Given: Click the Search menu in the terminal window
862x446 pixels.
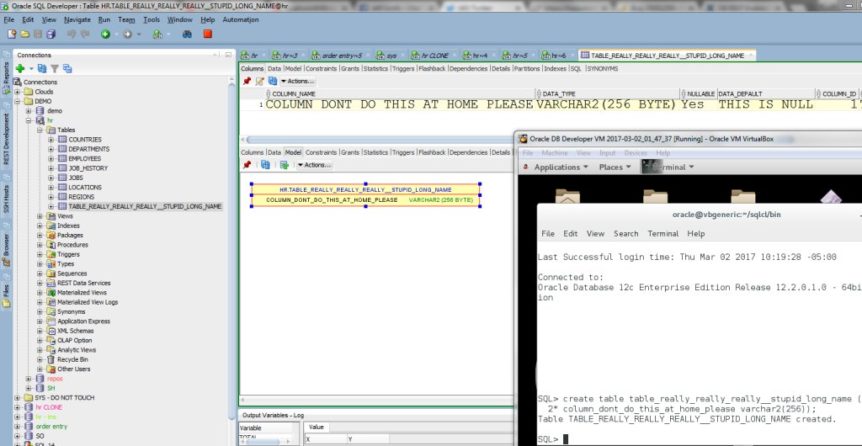Looking at the screenshot, I should (625, 233).
